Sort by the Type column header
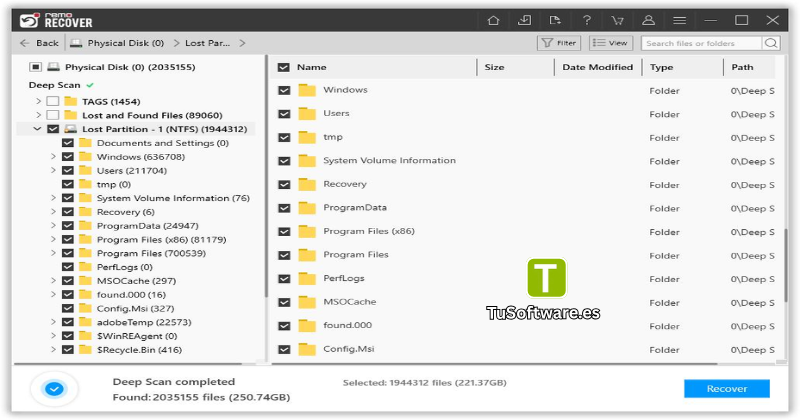 [661, 67]
